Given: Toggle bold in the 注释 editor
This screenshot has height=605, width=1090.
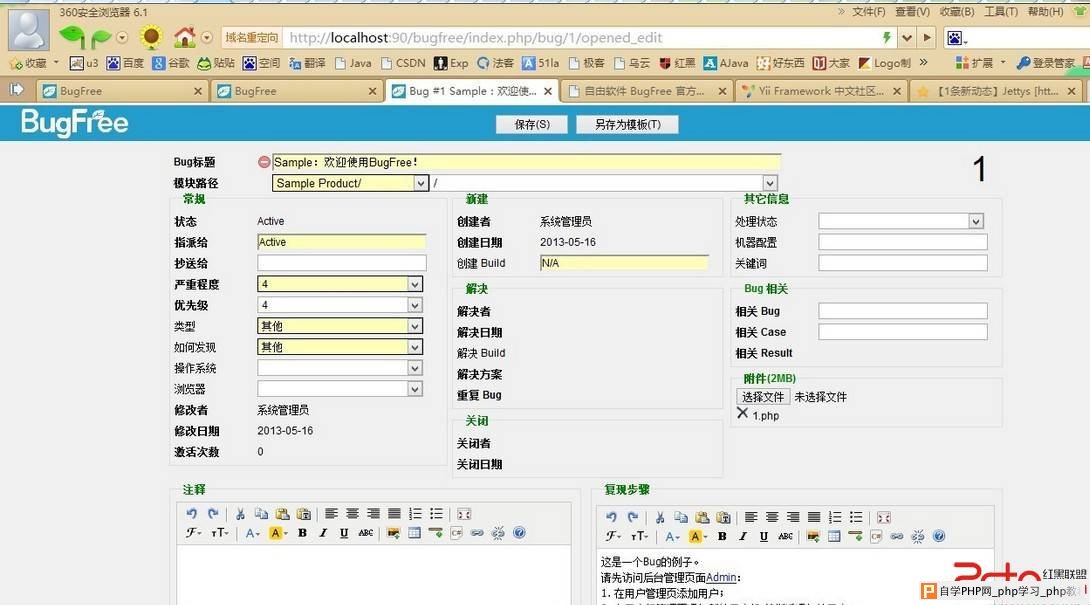Looking at the screenshot, I should coord(302,533).
